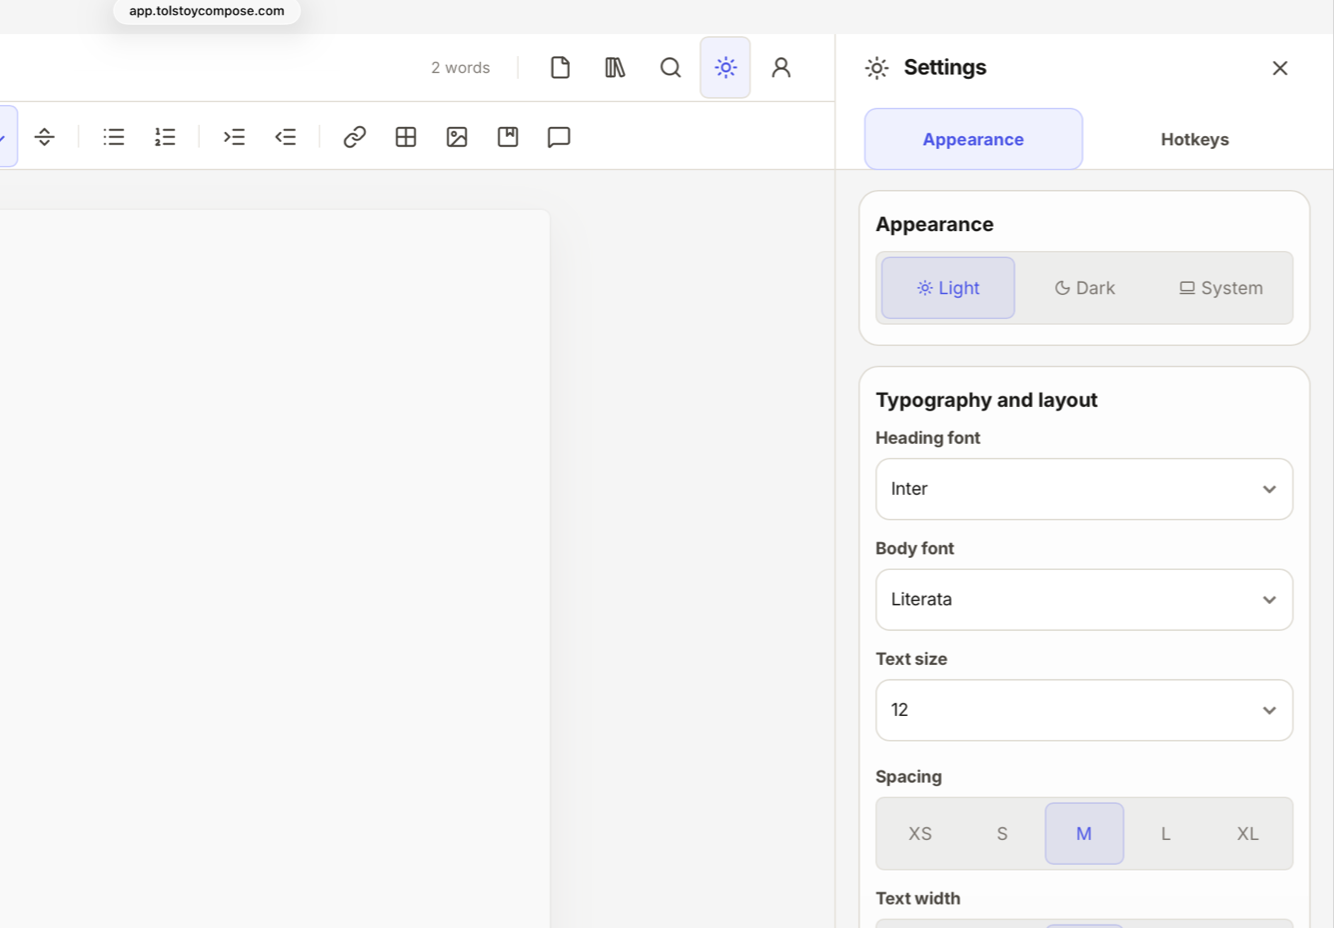Insert a horizontal divider
Viewport: 1334px width, 928px height.
44,137
